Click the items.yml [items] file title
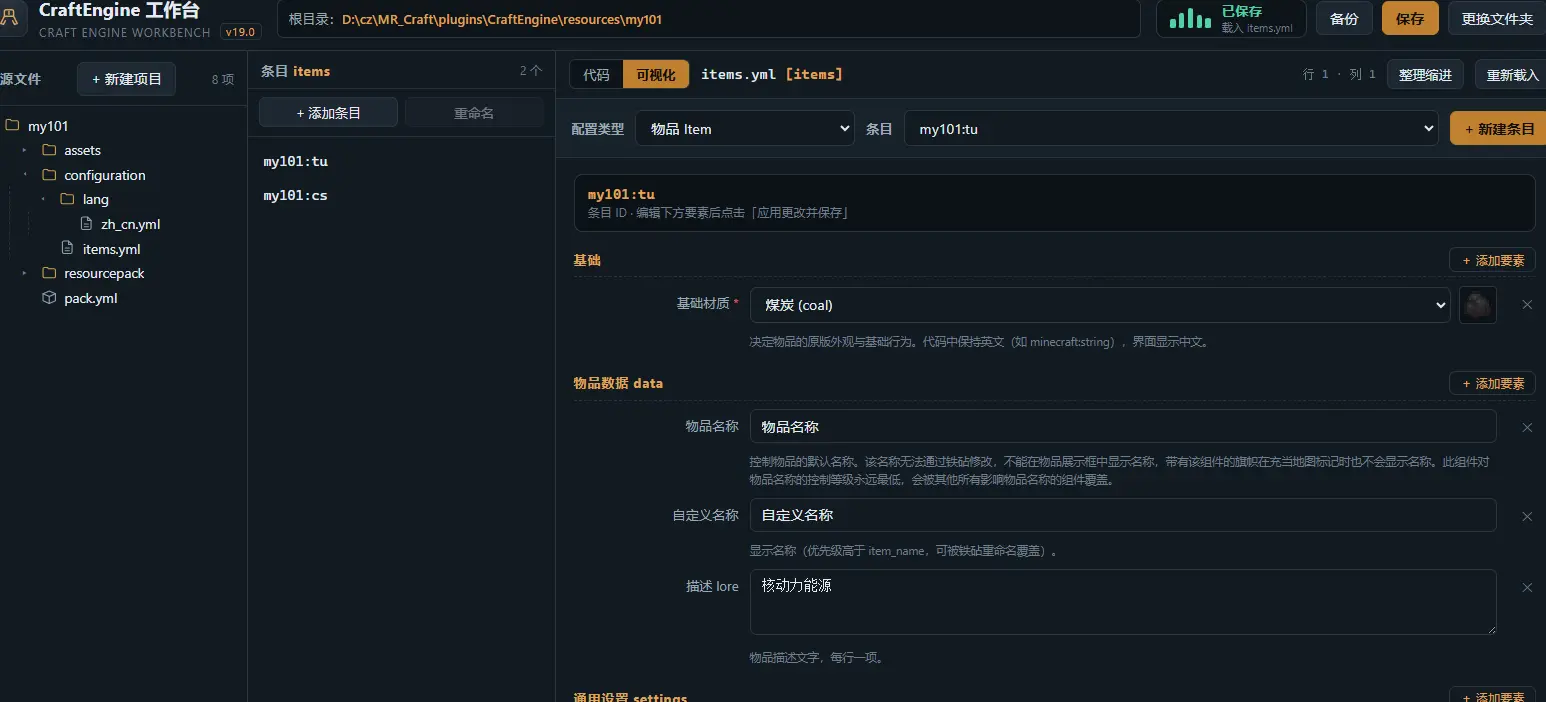This screenshot has height=702, width=1546. 772,74
